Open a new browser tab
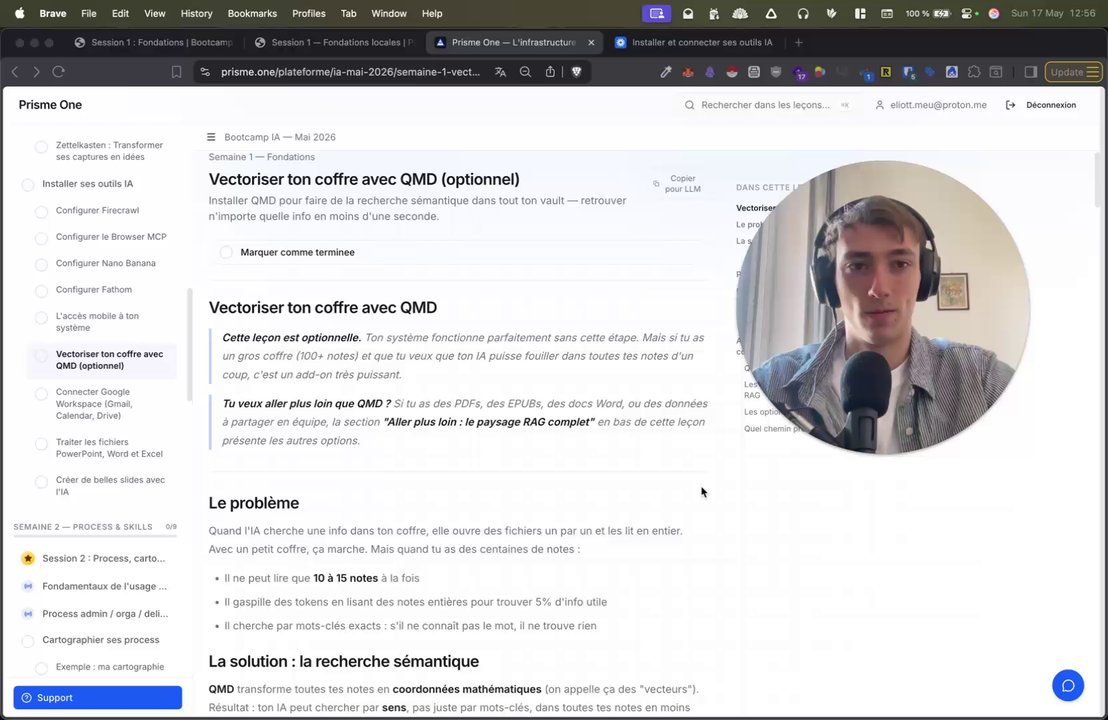The image size is (1108, 720). pyautogui.click(x=798, y=42)
